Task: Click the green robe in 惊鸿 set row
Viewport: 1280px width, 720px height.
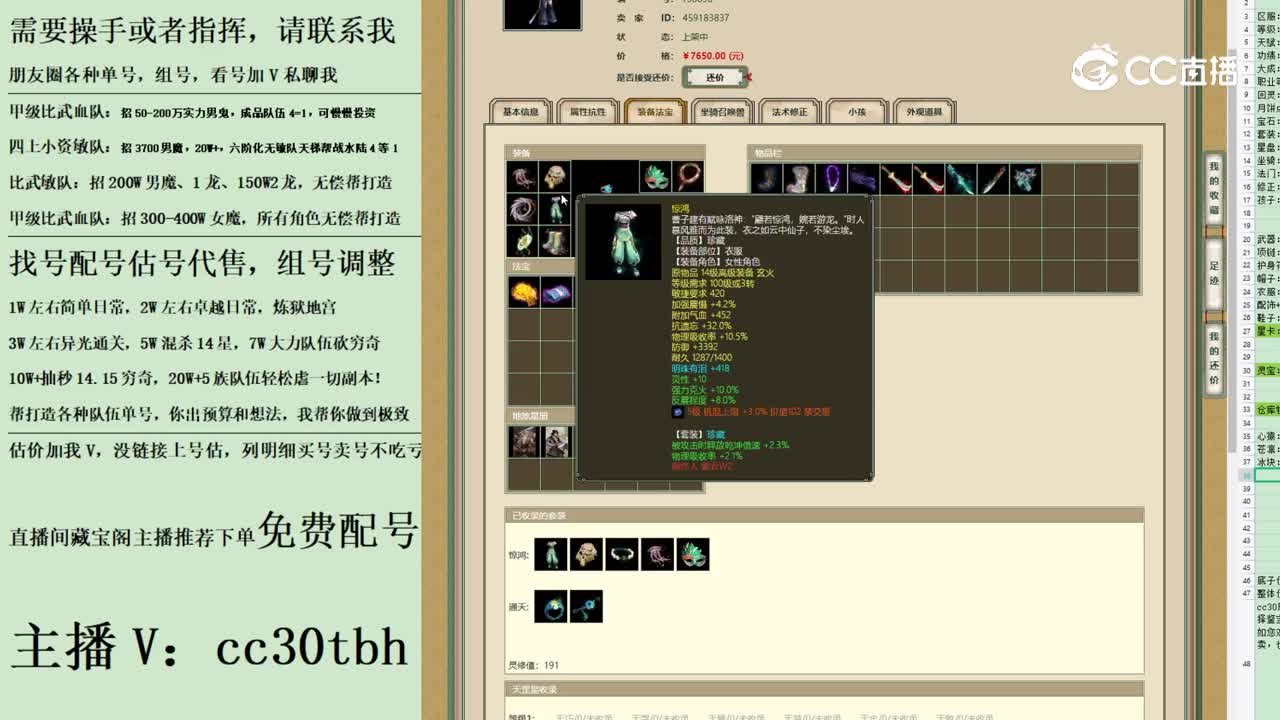Action: [x=551, y=554]
